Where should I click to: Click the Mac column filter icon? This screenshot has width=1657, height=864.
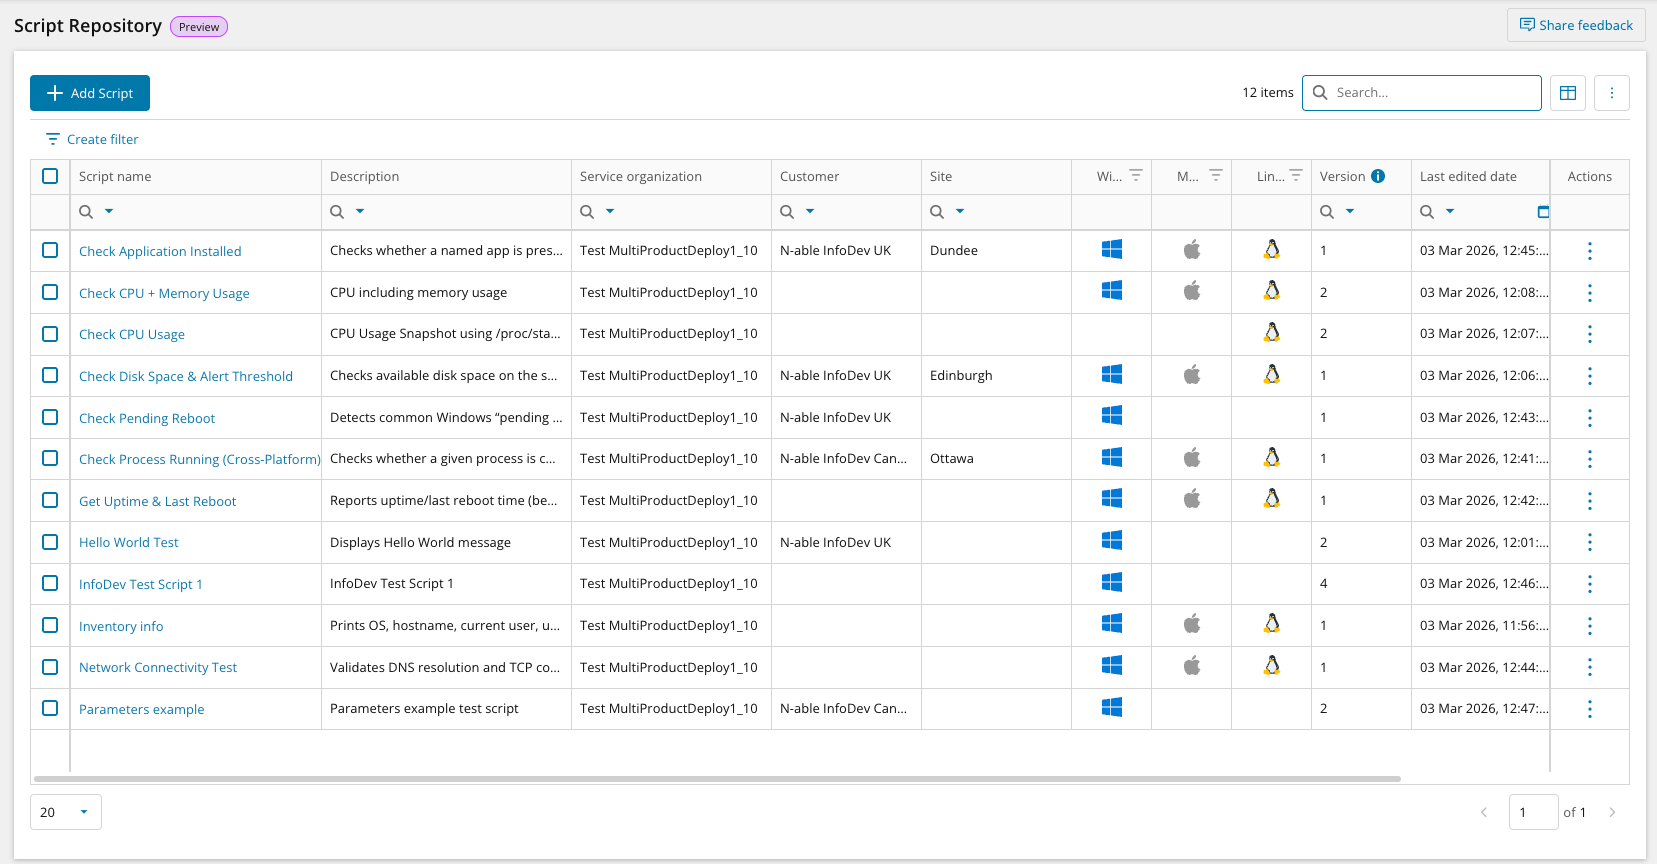point(1216,175)
